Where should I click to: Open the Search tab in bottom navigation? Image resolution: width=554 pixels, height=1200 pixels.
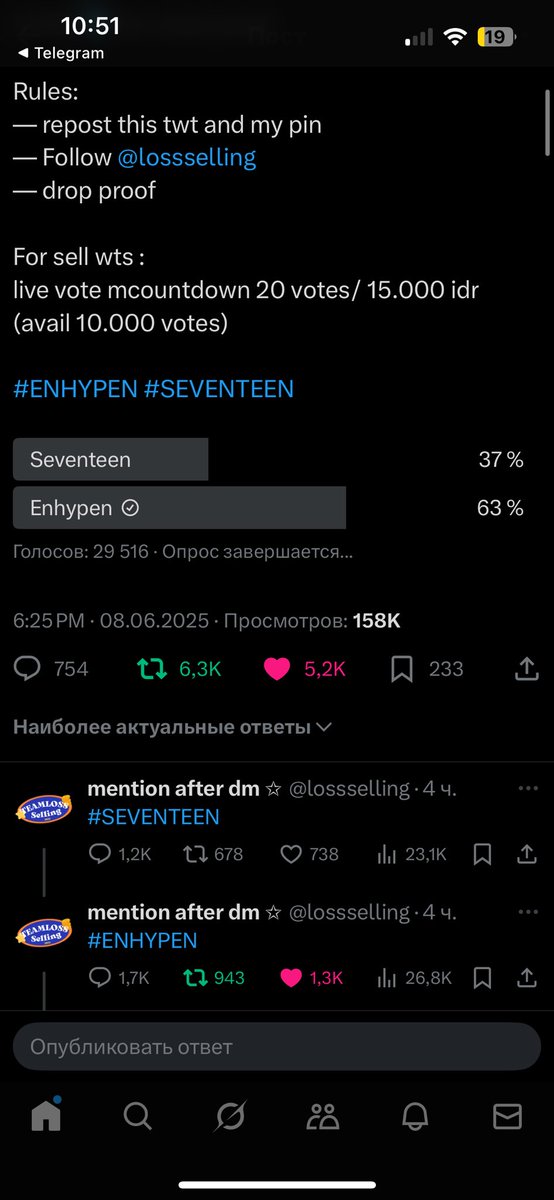coord(137,1115)
